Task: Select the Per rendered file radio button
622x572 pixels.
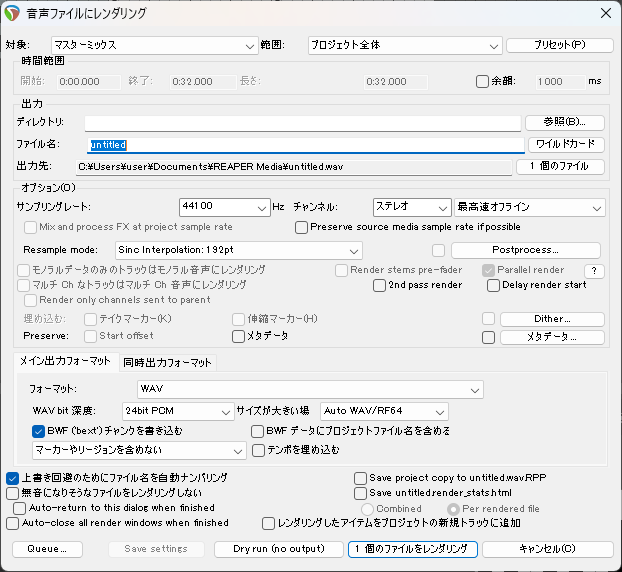Action: point(453,508)
